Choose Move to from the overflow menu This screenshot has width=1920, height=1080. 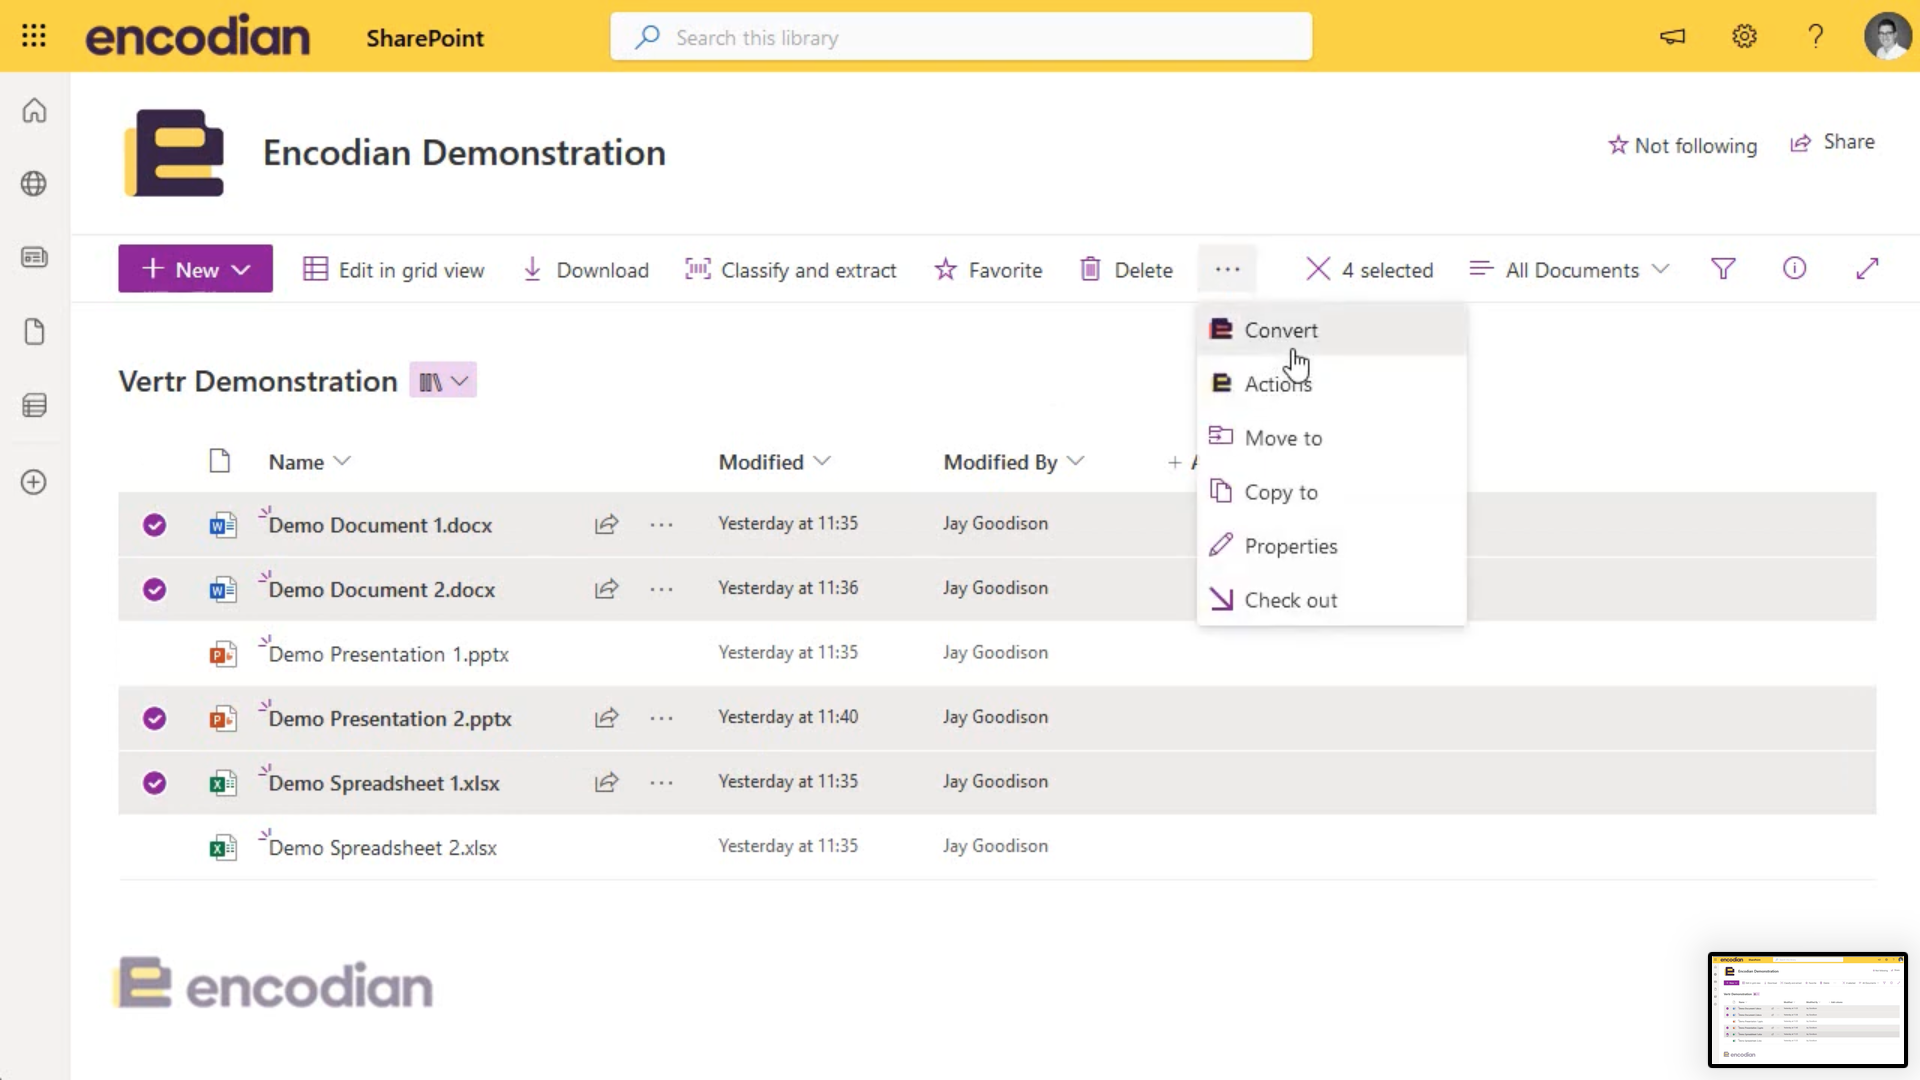1331,438
